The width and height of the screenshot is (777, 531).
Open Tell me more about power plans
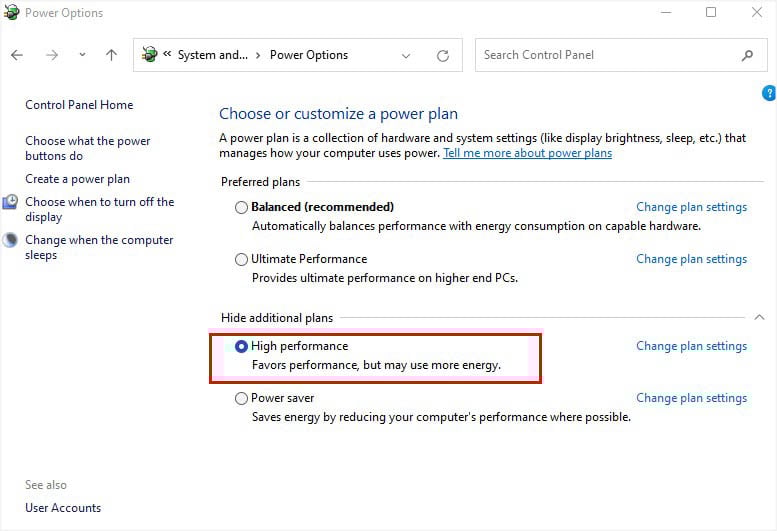(x=527, y=153)
